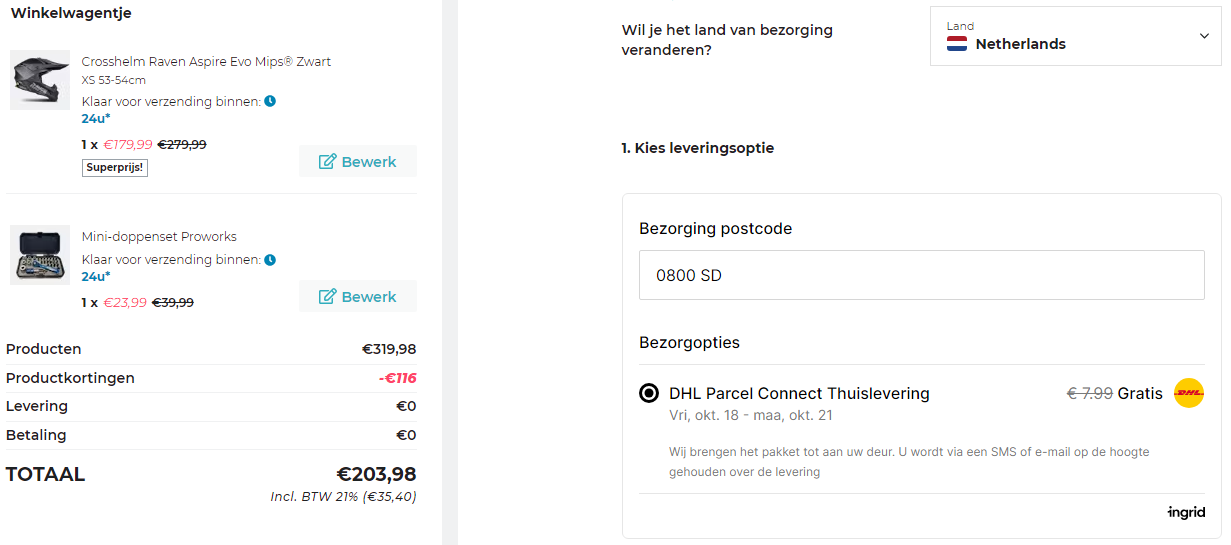Click the ingrid logo
Image resolution: width=1231 pixels, height=545 pixels.
(x=1186, y=513)
